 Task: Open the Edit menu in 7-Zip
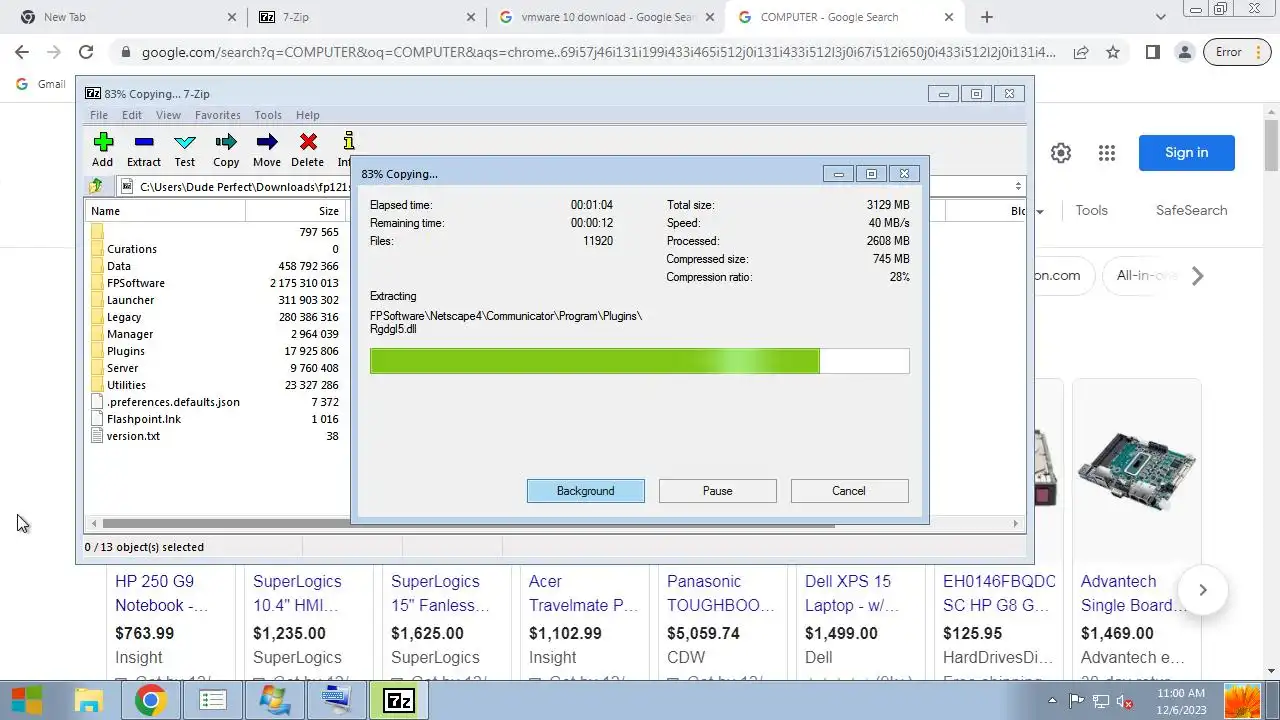tap(132, 115)
